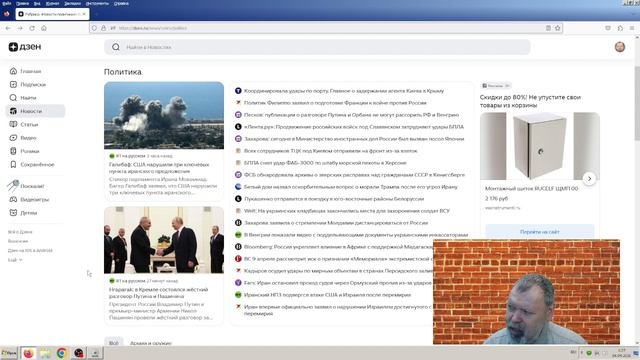This screenshot has width=640, height=360.
Task: Open Главная in the sidebar
Action: (25, 71)
